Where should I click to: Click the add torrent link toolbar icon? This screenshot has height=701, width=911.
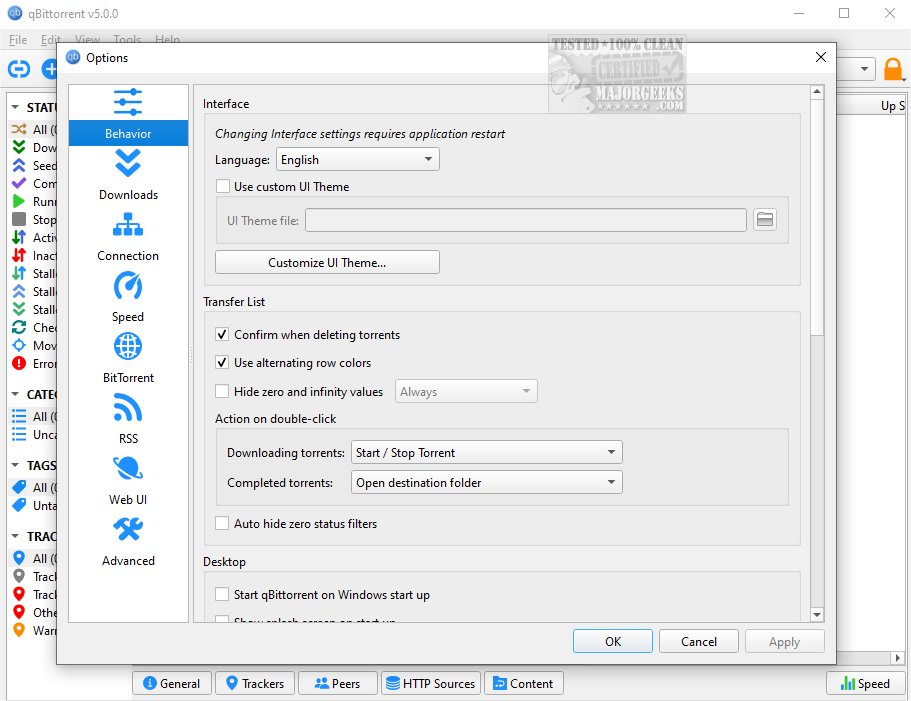(x=19, y=69)
